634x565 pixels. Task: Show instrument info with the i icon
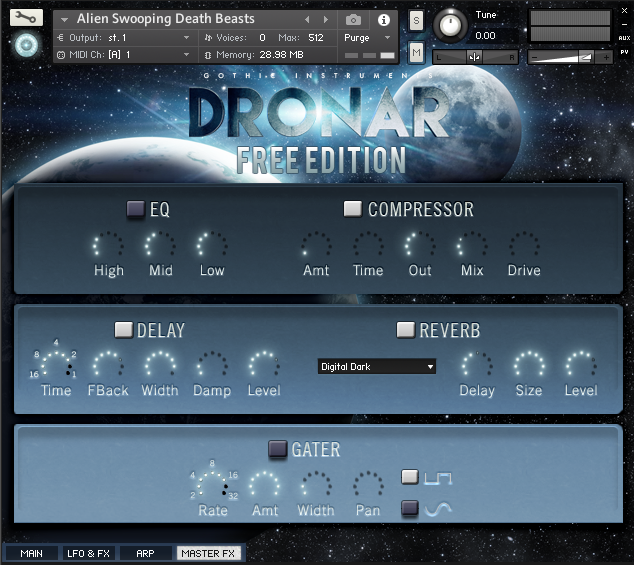384,19
